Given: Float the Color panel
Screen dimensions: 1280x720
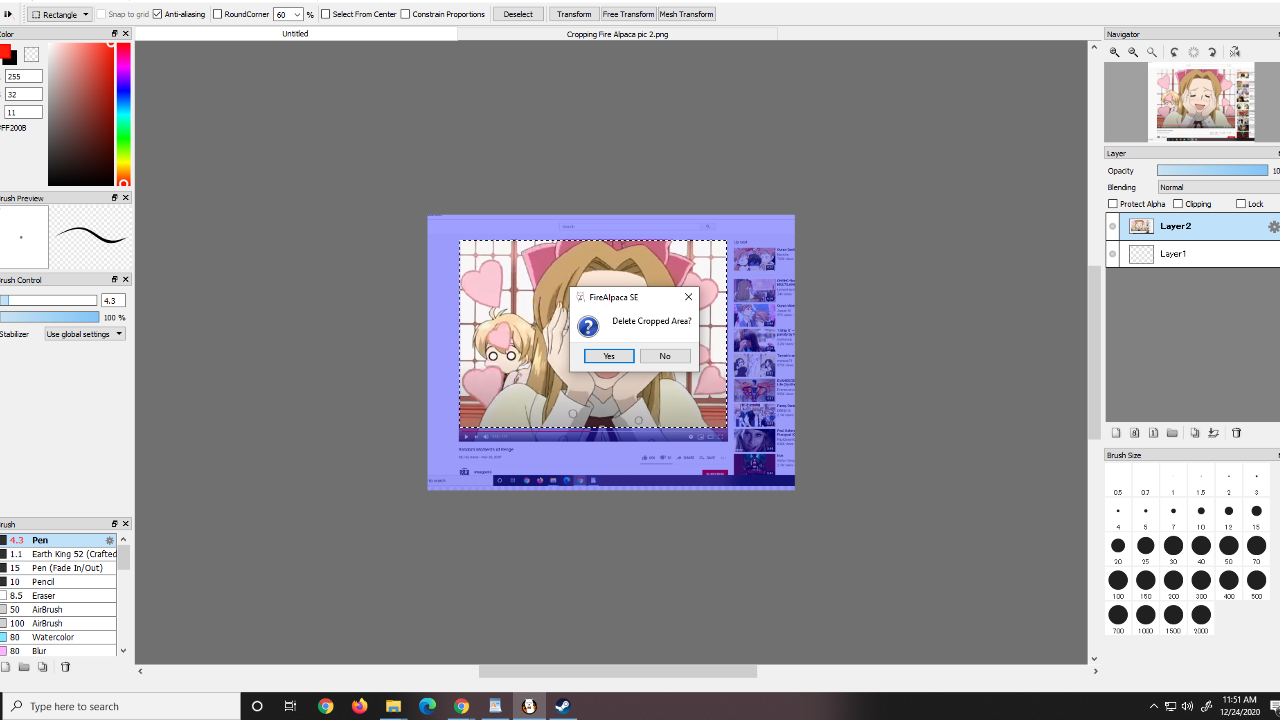Looking at the screenshot, I should 115,34.
